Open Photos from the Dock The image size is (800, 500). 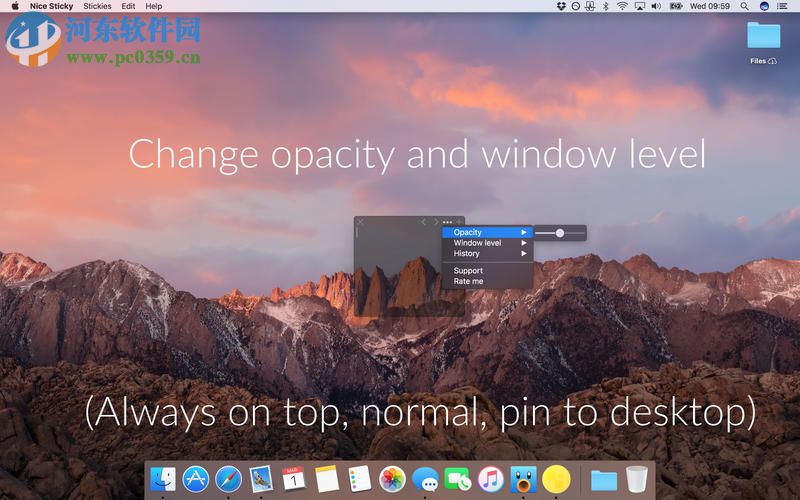tap(392, 480)
